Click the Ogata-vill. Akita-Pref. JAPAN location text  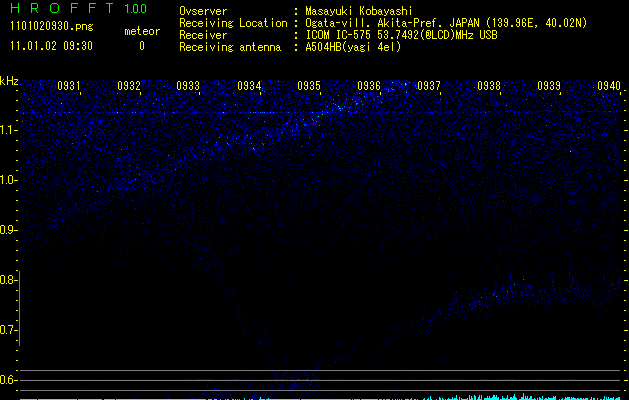tap(446, 23)
